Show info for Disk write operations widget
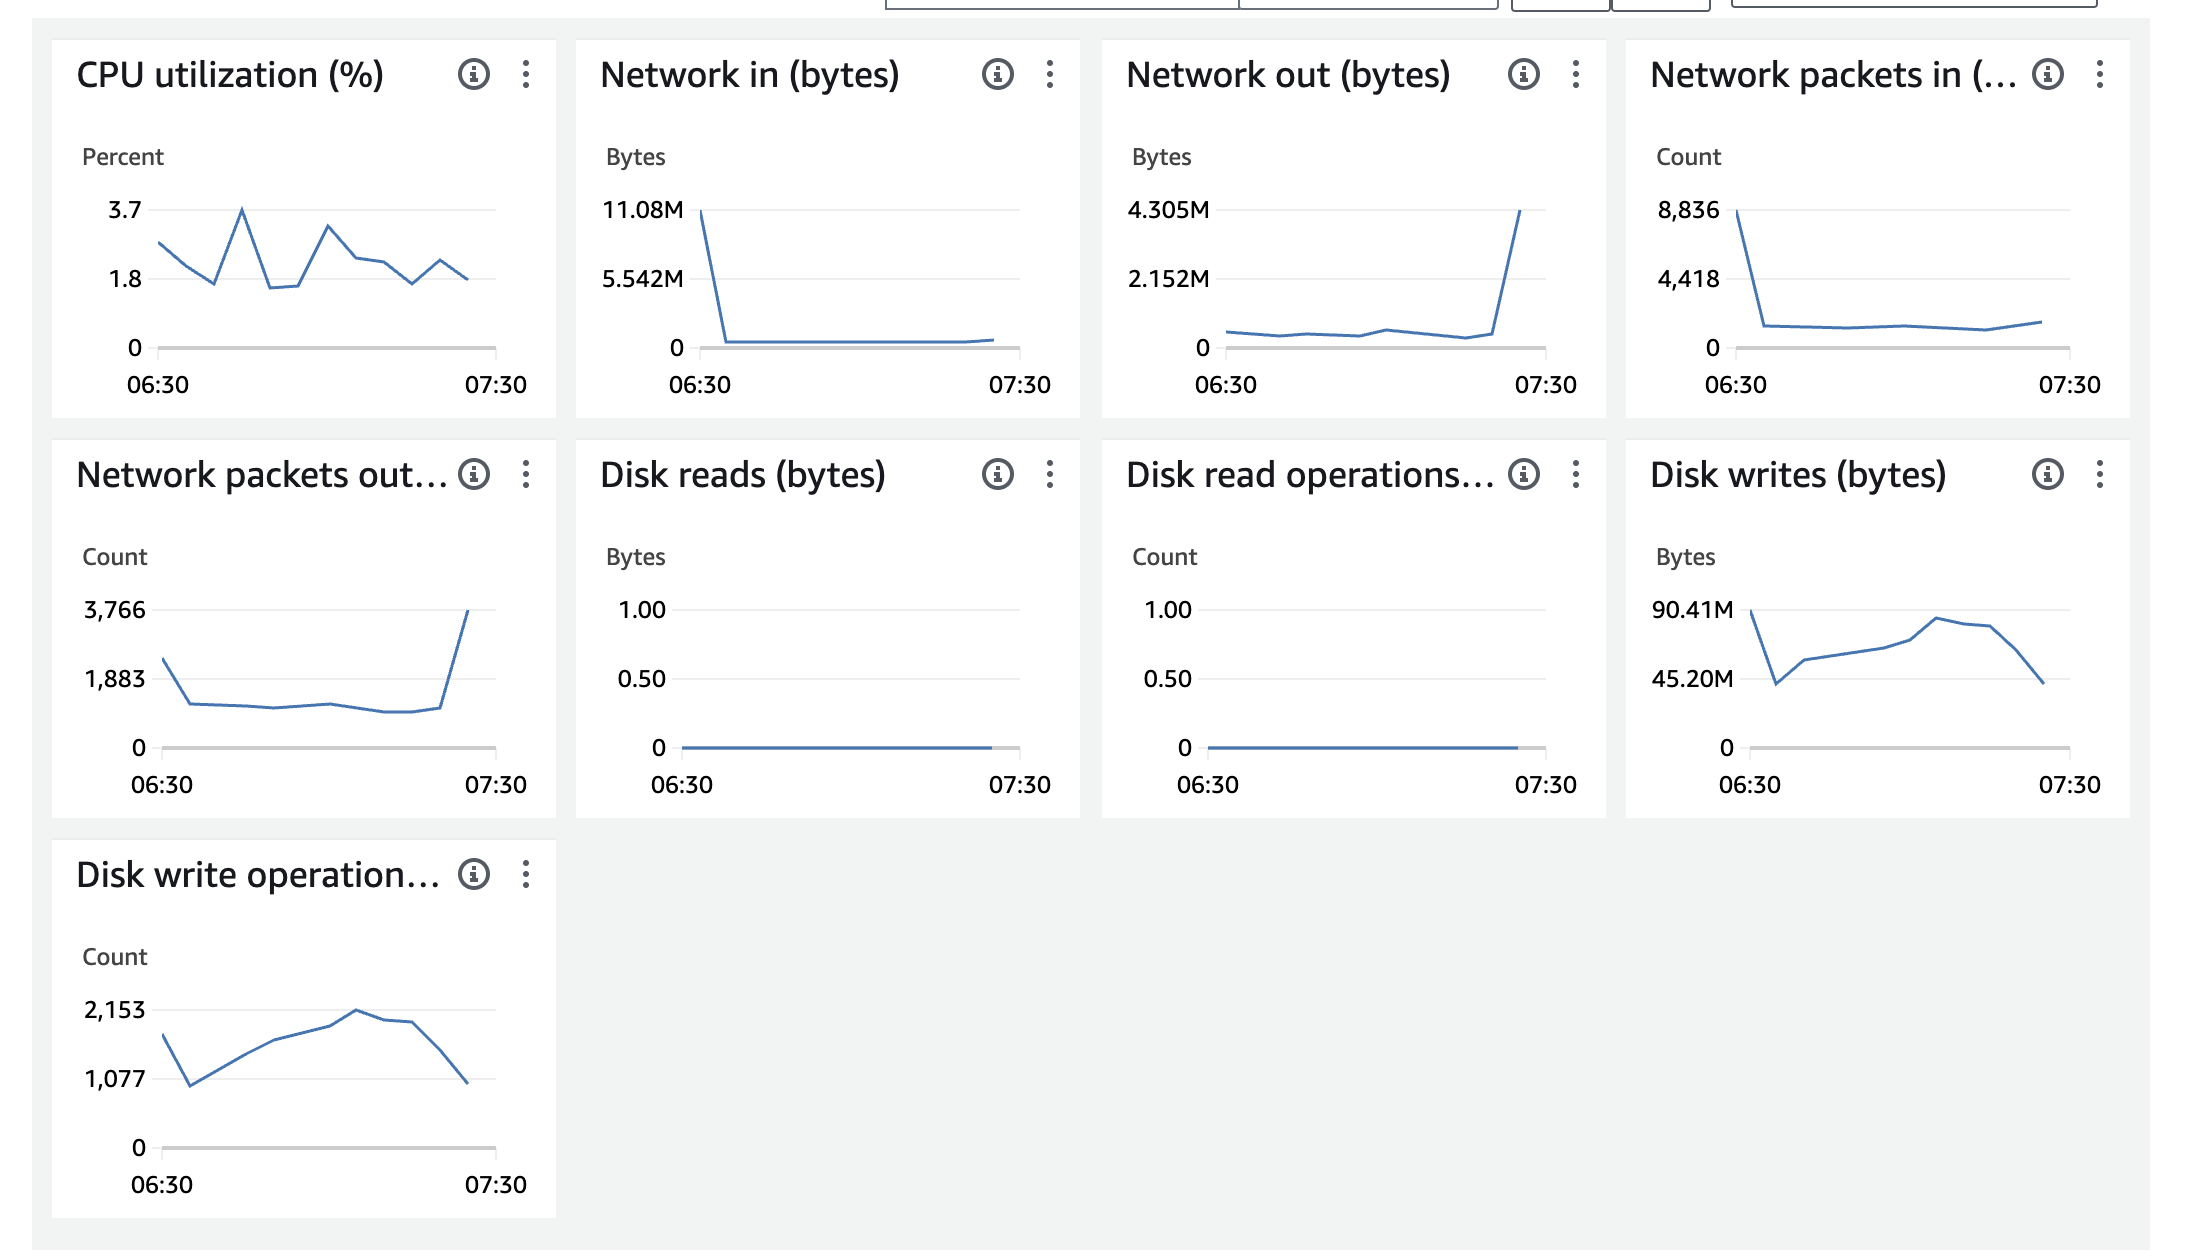The height and width of the screenshot is (1260, 2190). (x=473, y=874)
